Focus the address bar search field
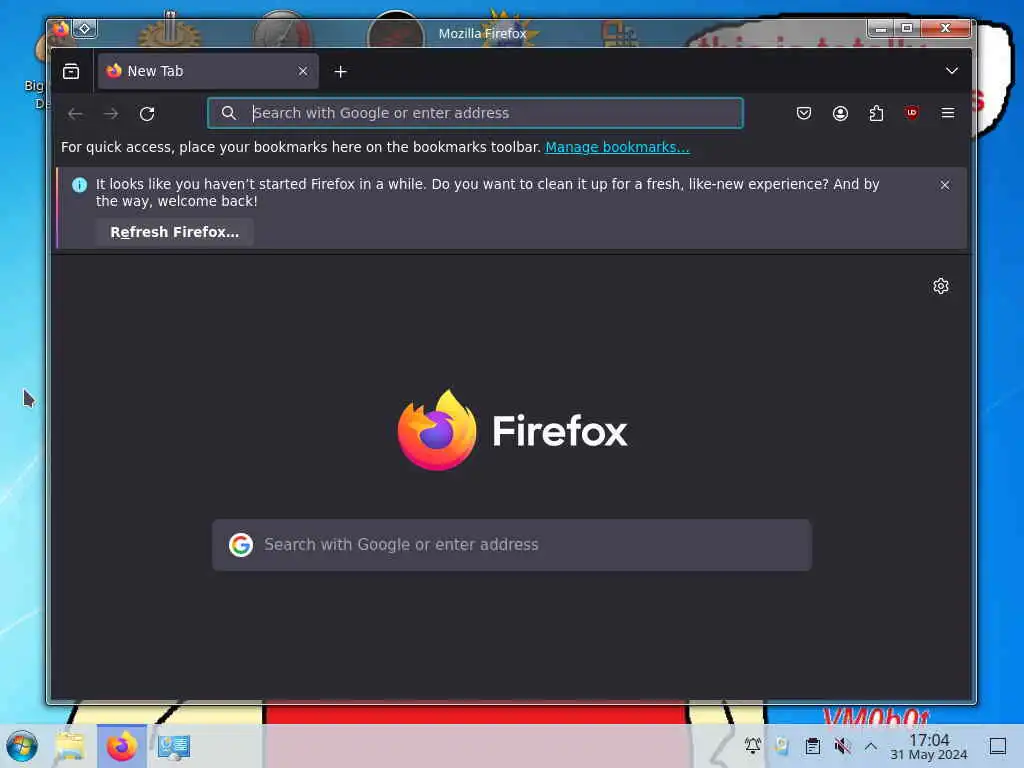The height and width of the screenshot is (768, 1024). 475,113
